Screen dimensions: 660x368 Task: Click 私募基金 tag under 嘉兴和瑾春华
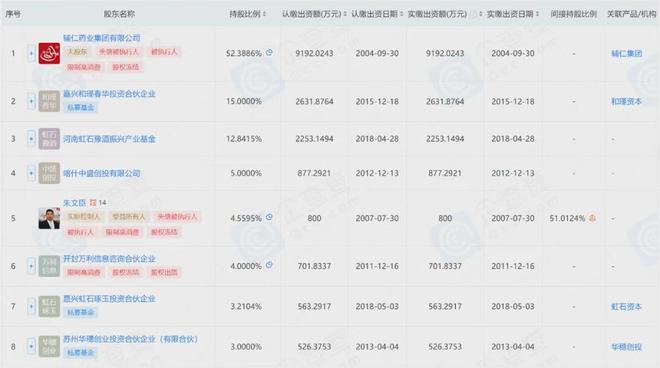point(80,107)
